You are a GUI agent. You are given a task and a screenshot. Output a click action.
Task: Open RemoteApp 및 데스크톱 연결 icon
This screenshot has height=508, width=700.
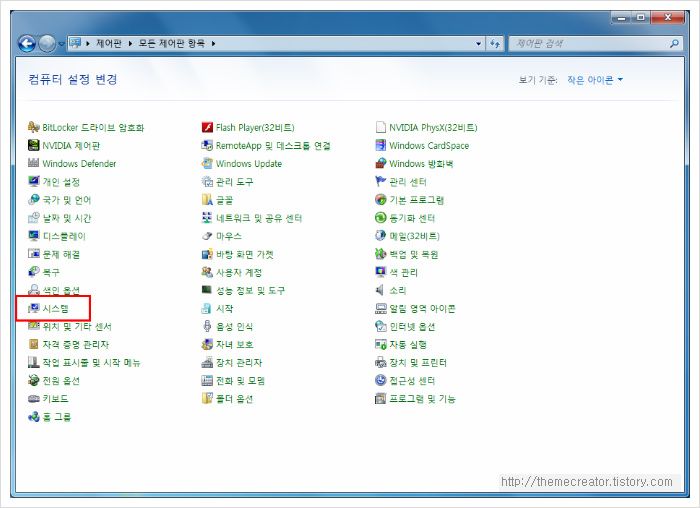click(x=207, y=146)
